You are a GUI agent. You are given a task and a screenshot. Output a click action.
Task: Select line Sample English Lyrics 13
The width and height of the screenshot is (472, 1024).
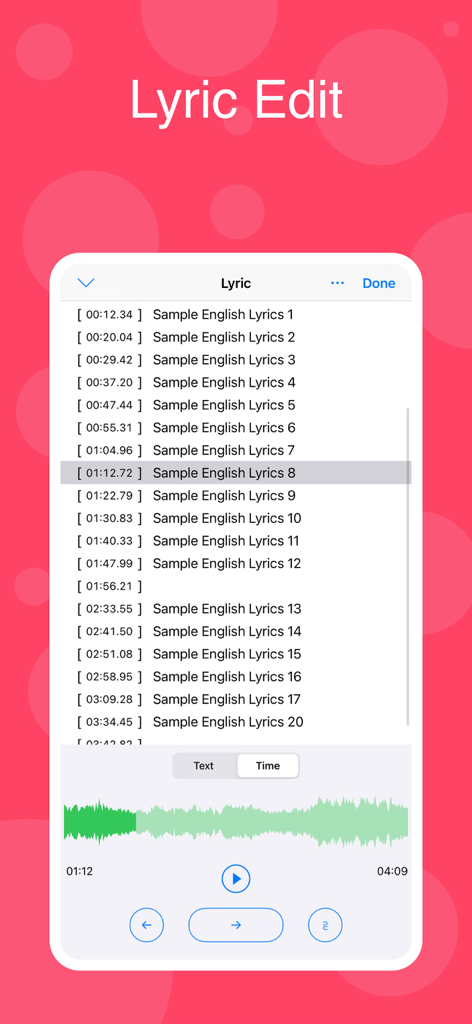(x=227, y=609)
